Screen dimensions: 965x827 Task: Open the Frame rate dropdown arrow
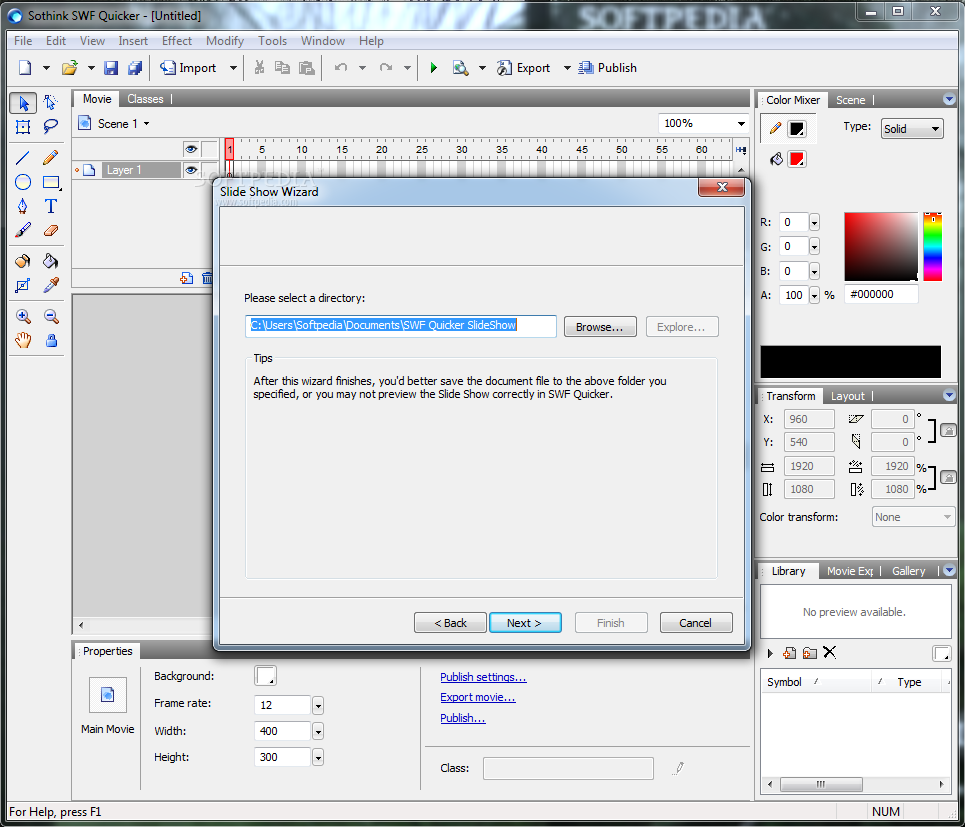[318, 705]
